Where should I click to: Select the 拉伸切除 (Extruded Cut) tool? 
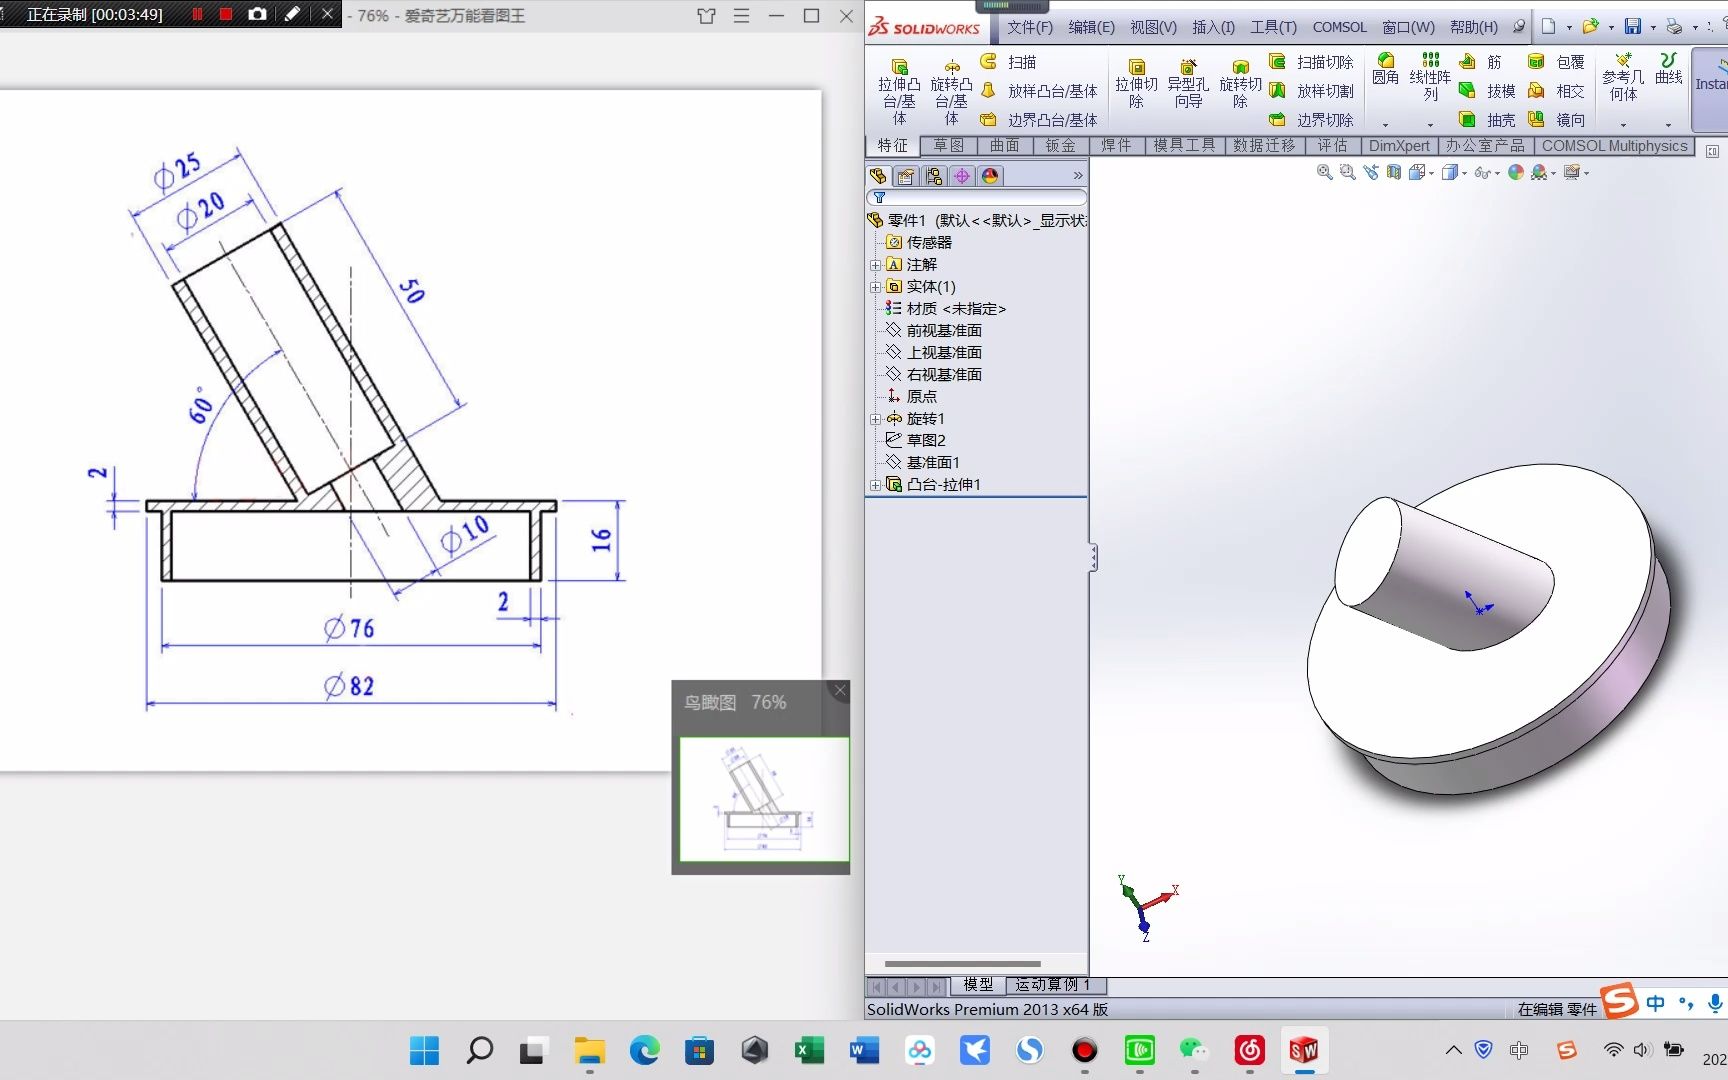pyautogui.click(x=1136, y=88)
